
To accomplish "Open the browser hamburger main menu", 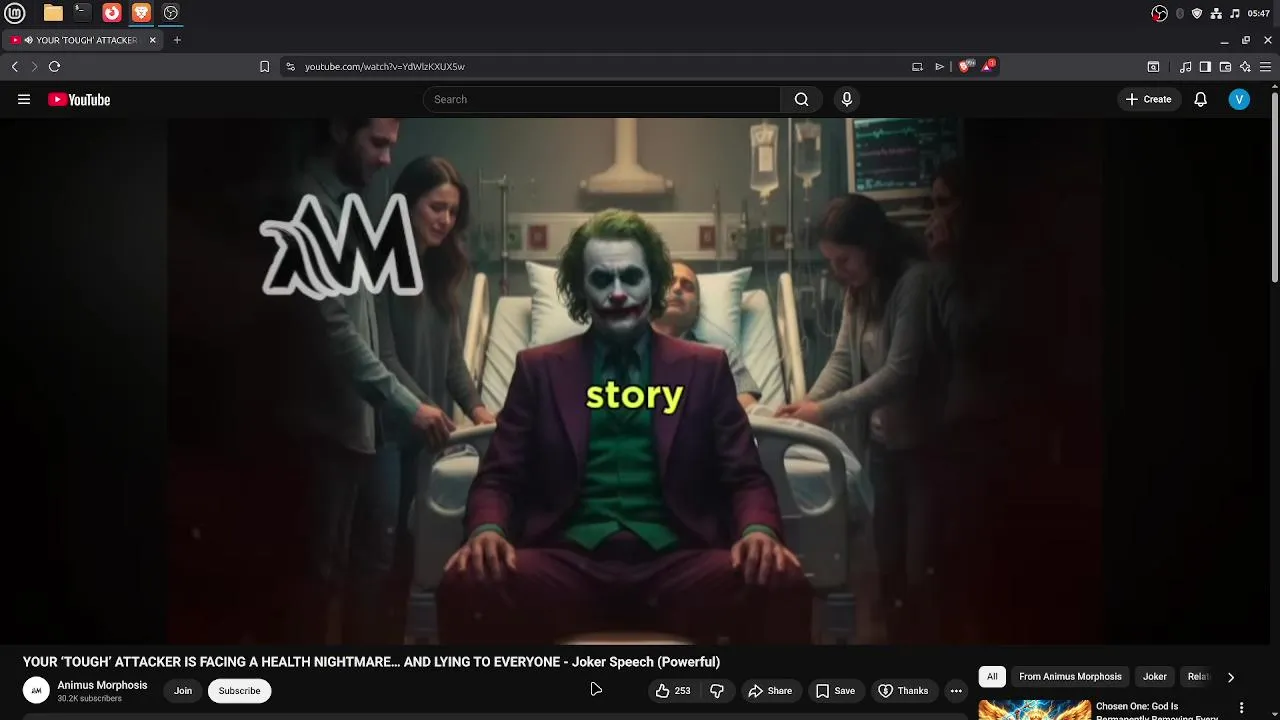I will 1265,67.
